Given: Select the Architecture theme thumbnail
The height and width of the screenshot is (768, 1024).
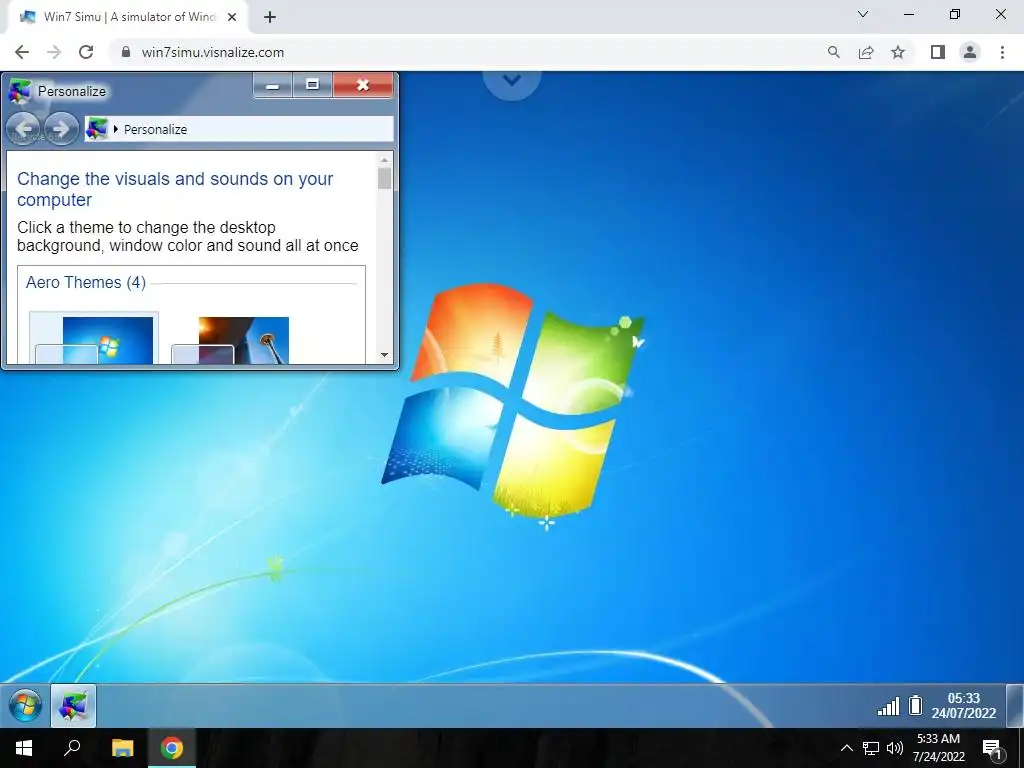Looking at the screenshot, I should pos(230,340).
